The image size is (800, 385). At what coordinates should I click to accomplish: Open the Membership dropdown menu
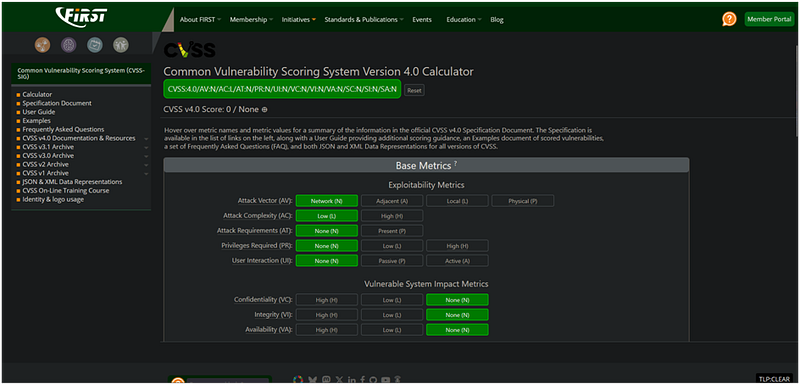coord(251,19)
